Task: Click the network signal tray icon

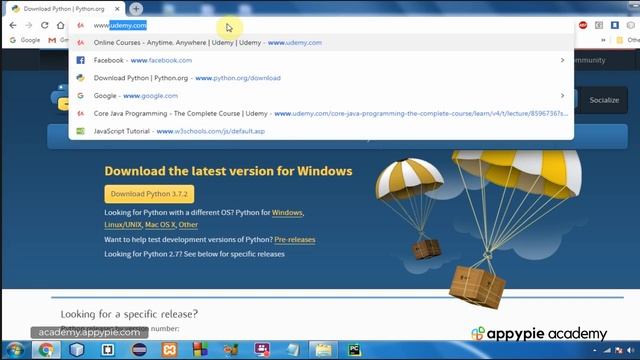Action: pyautogui.click(x=607, y=350)
